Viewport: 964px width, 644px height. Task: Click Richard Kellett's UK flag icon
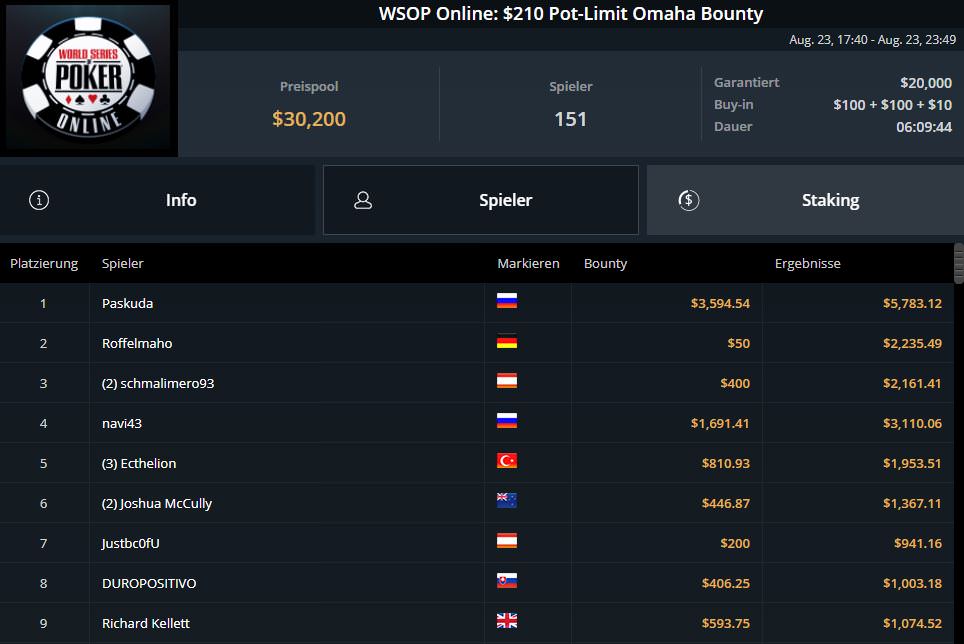(x=507, y=622)
